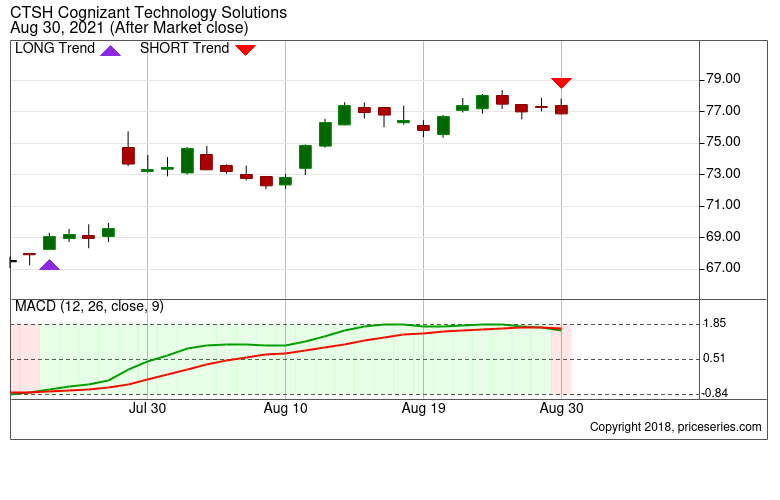Click the Aug 30, 2021 (After Market close) subtitle

pyautogui.click(x=129, y=28)
